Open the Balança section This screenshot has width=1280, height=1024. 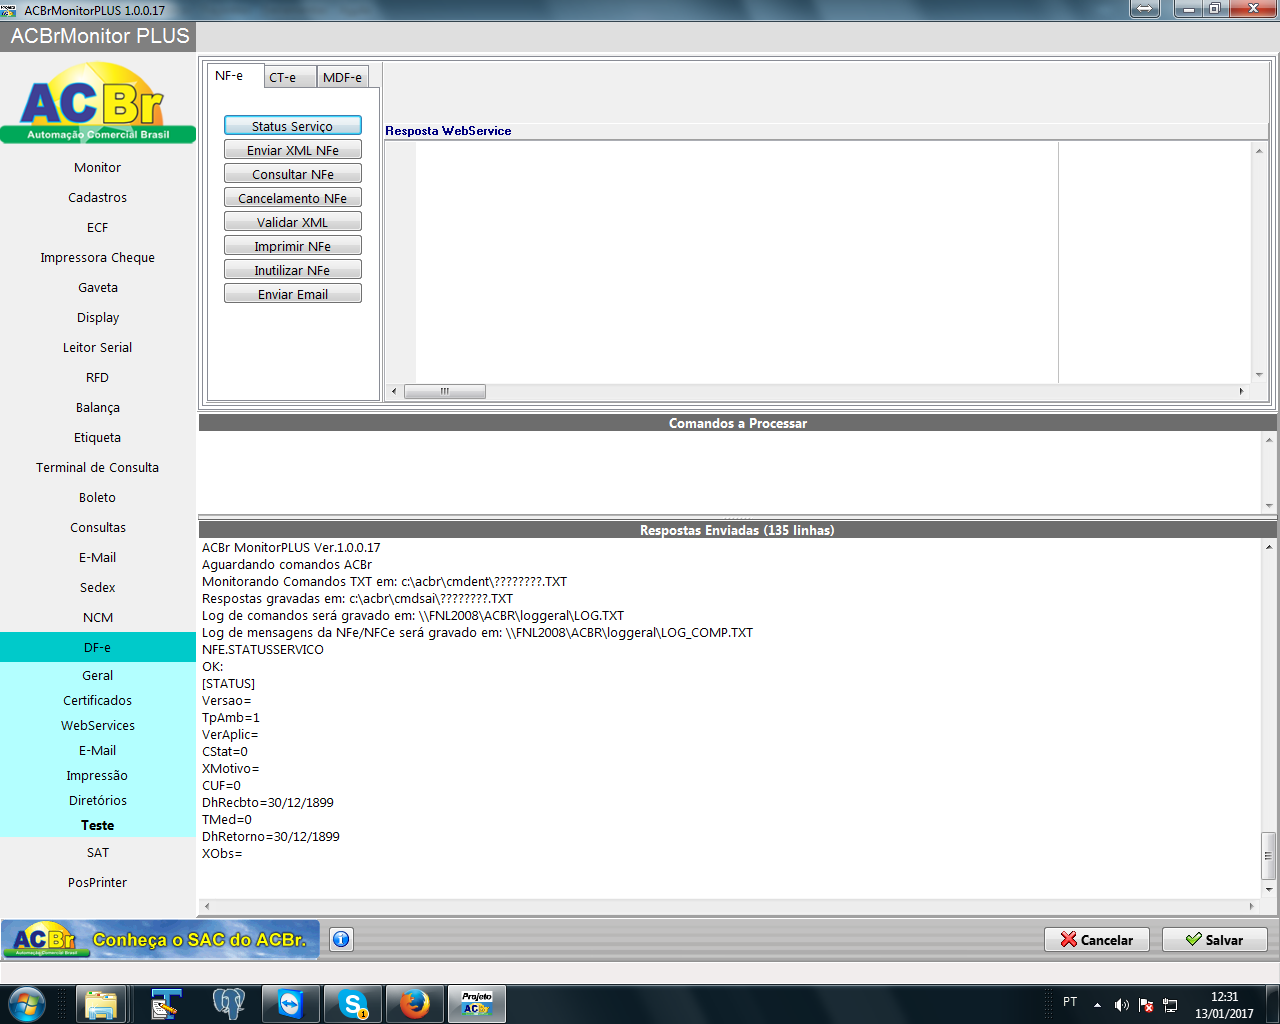point(98,407)
